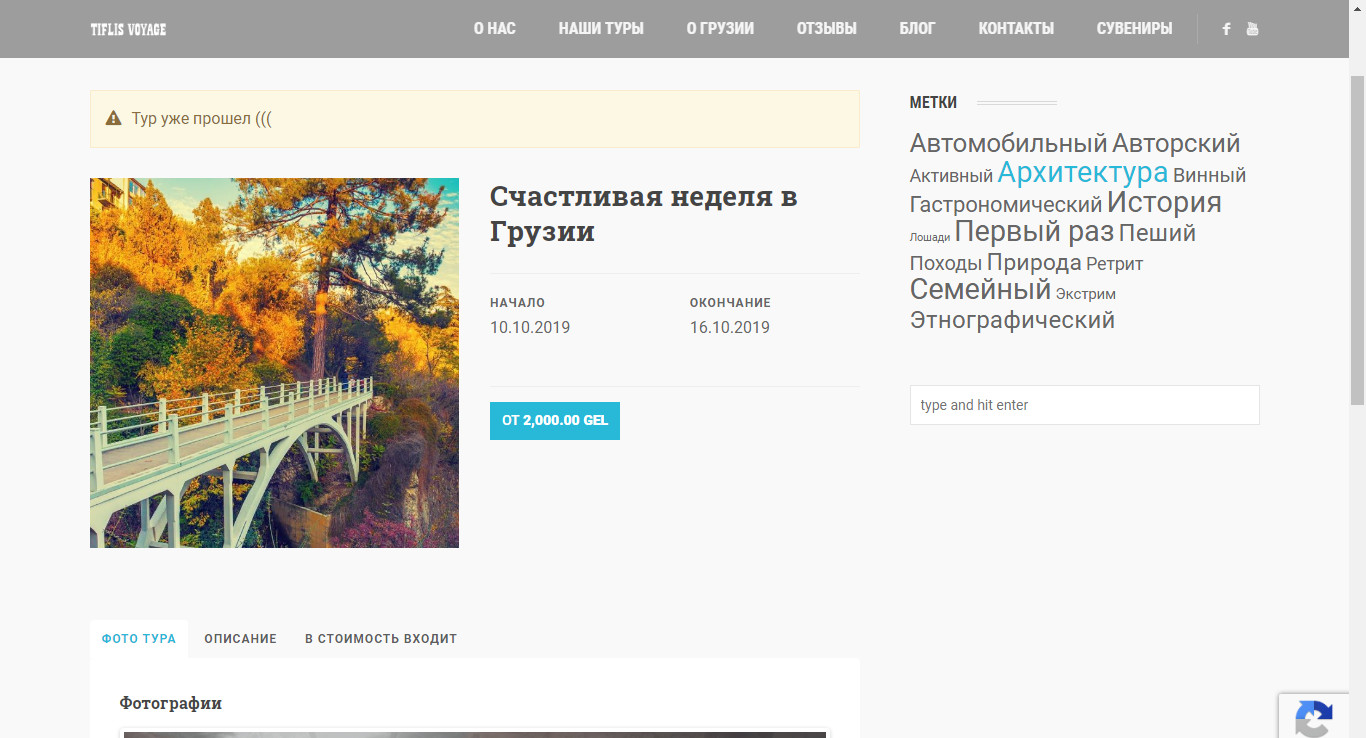Click the warning triangle in the notice
Screen dimensions: 1366x738
point(114,118)
